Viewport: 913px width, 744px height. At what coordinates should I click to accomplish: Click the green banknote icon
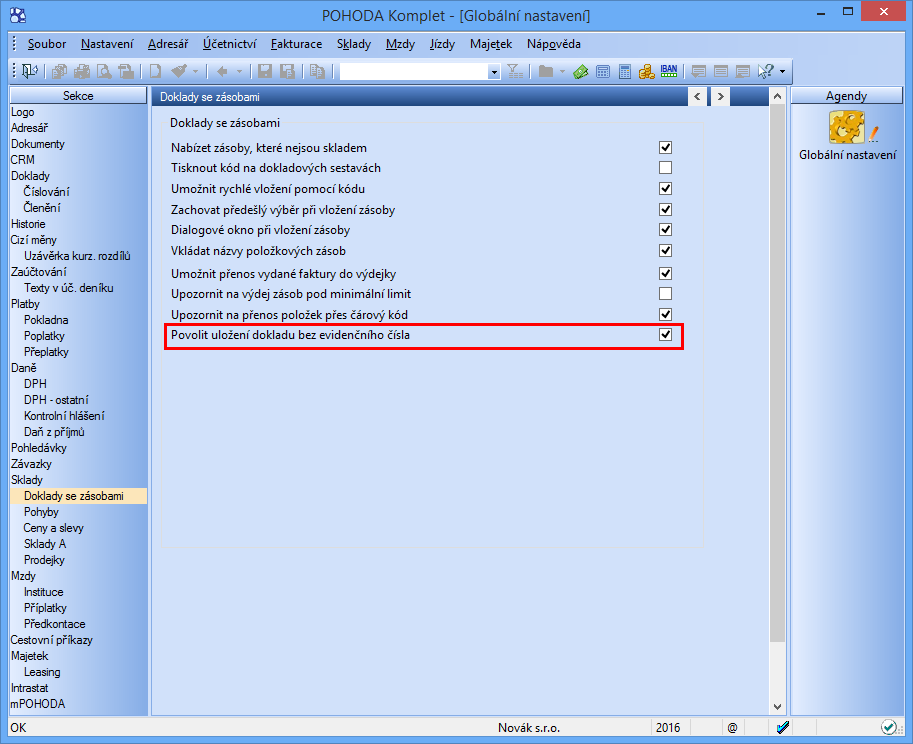581,72
